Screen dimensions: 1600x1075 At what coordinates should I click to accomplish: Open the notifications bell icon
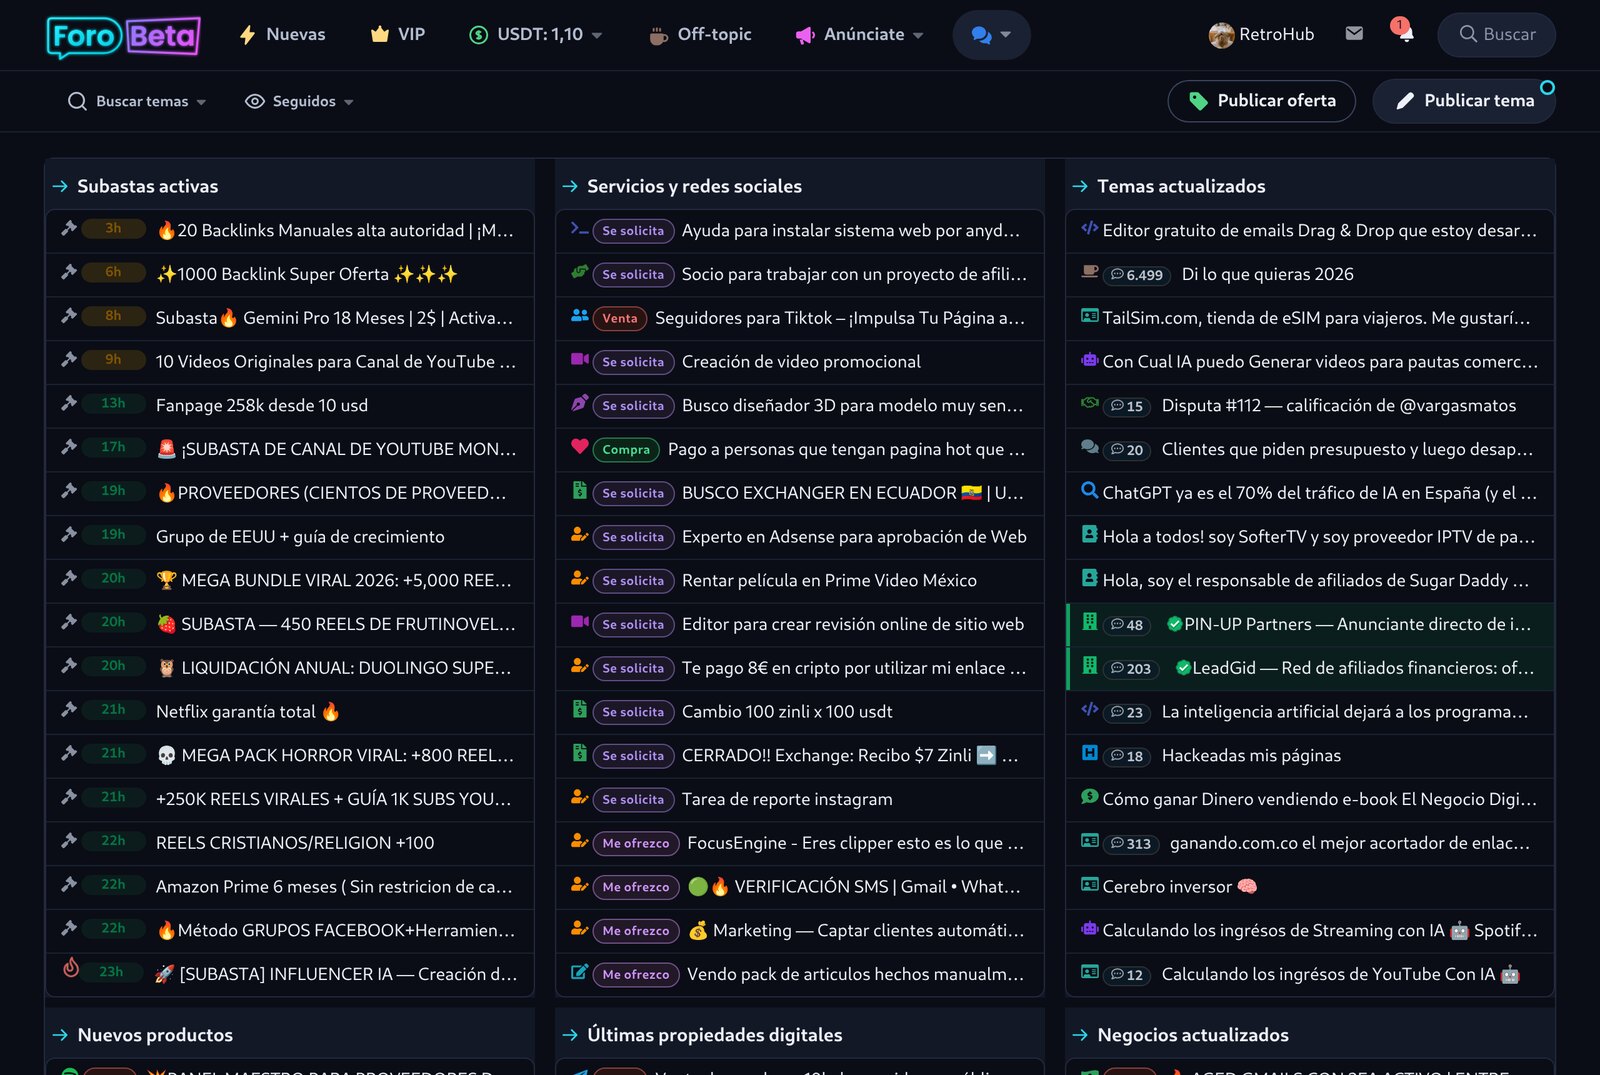[x=1405, y=34]
